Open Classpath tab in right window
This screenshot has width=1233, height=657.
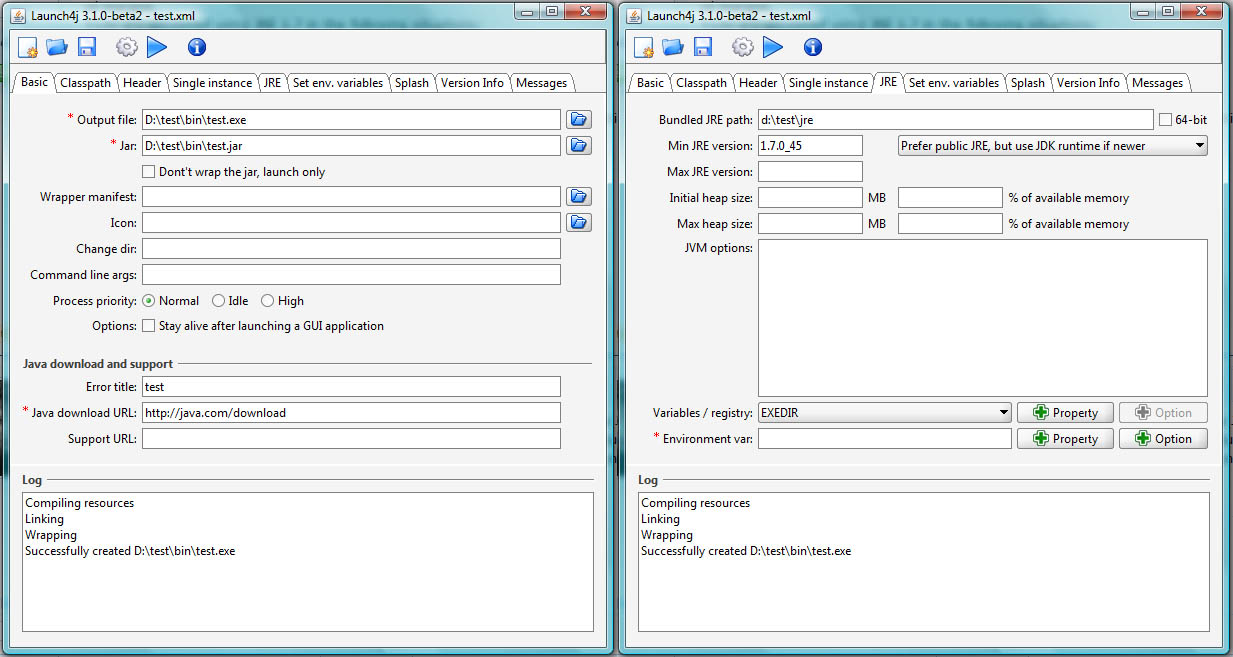701,83
